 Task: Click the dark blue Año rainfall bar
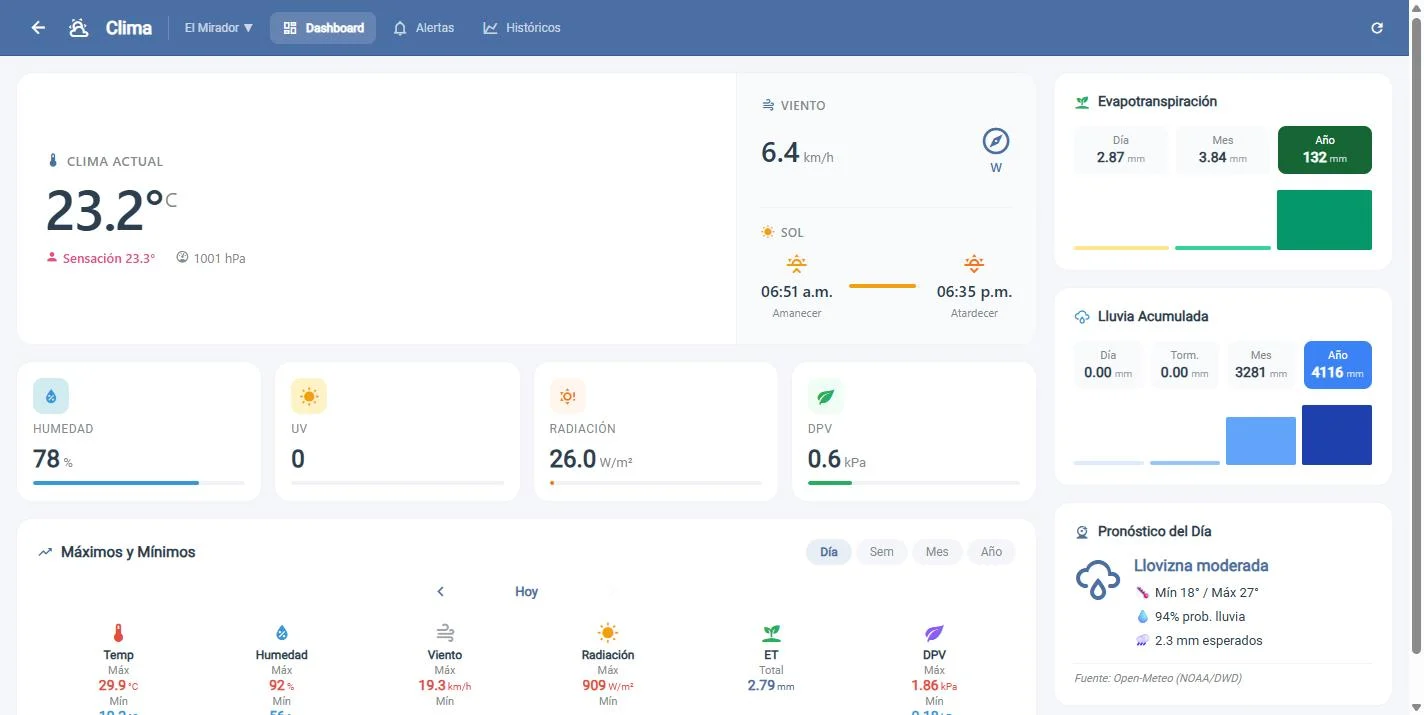1337,435
